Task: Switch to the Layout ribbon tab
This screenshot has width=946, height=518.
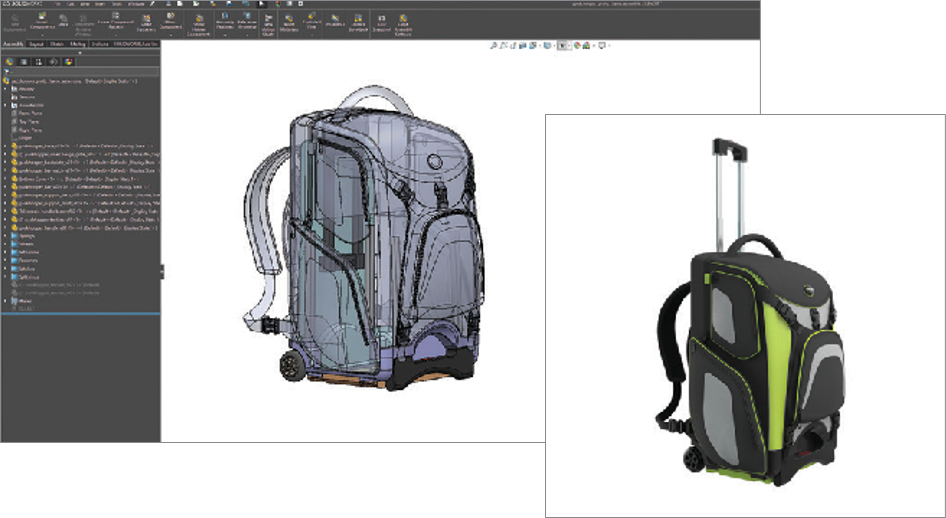Action: (36, 44)
